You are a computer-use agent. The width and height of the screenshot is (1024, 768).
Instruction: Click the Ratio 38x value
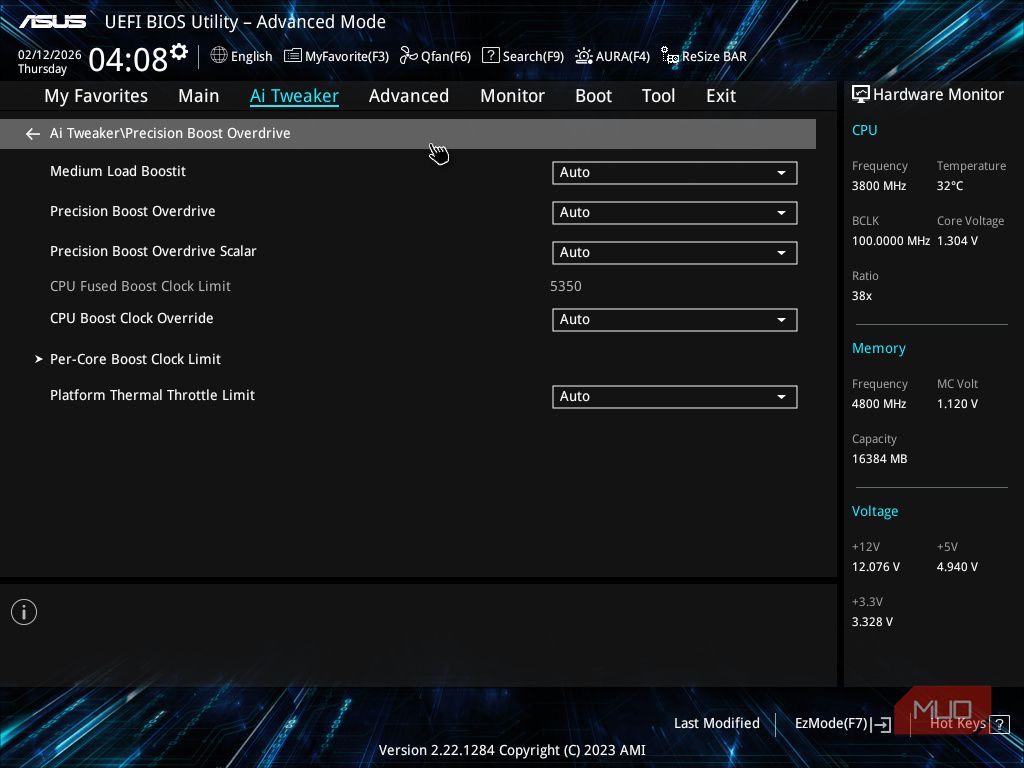[861, 296]
